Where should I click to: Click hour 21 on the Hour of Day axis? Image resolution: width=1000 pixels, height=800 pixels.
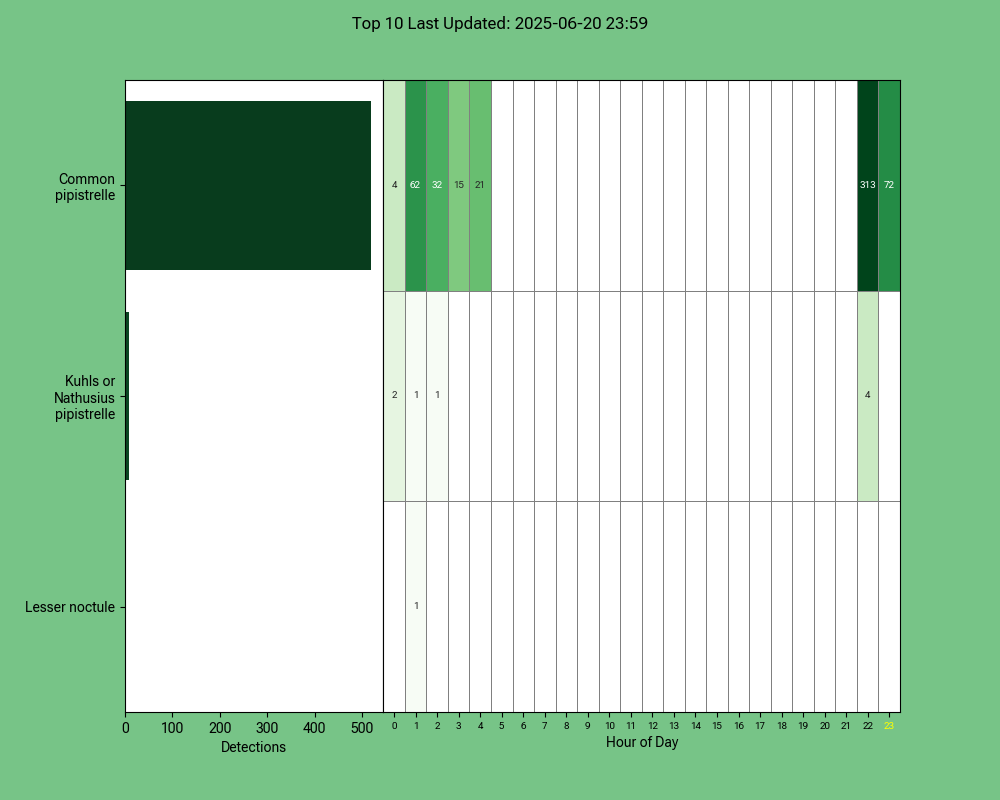pos(846,726)
